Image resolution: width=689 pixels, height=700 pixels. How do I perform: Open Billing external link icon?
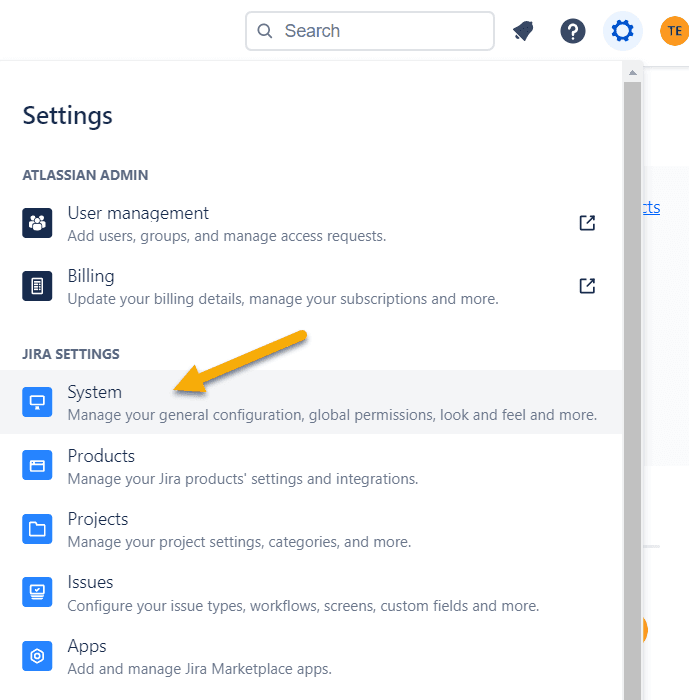click(x=587, y=286)
